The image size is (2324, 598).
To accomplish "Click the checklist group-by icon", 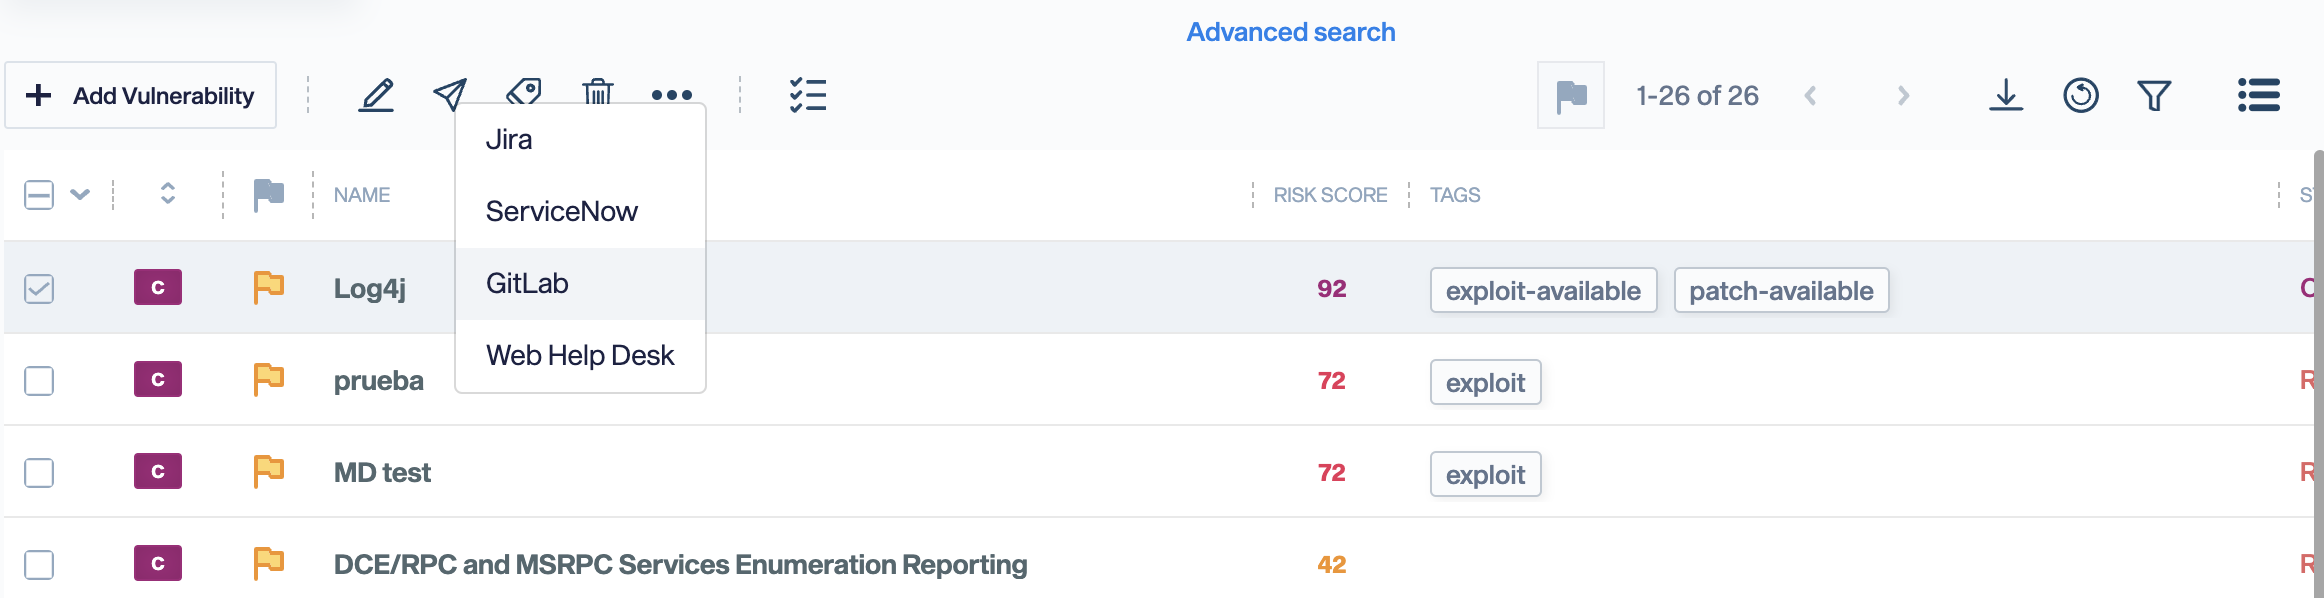I will 808,95.
